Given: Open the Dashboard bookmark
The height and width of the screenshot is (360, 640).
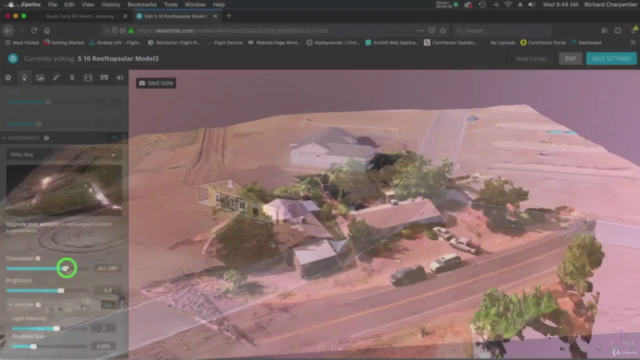Looking at the screenshot, I should coord(587,42).
